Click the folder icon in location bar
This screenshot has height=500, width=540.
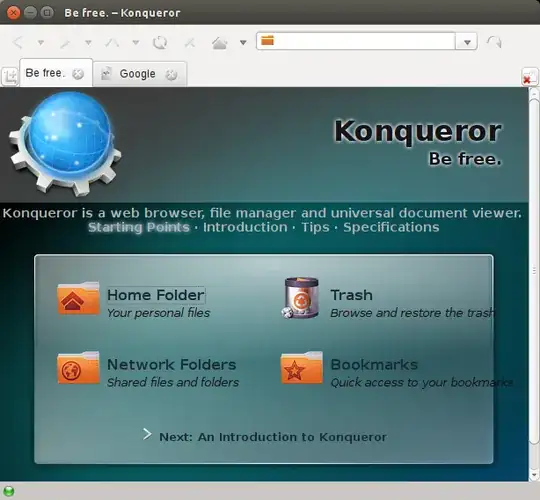point(267,41)
